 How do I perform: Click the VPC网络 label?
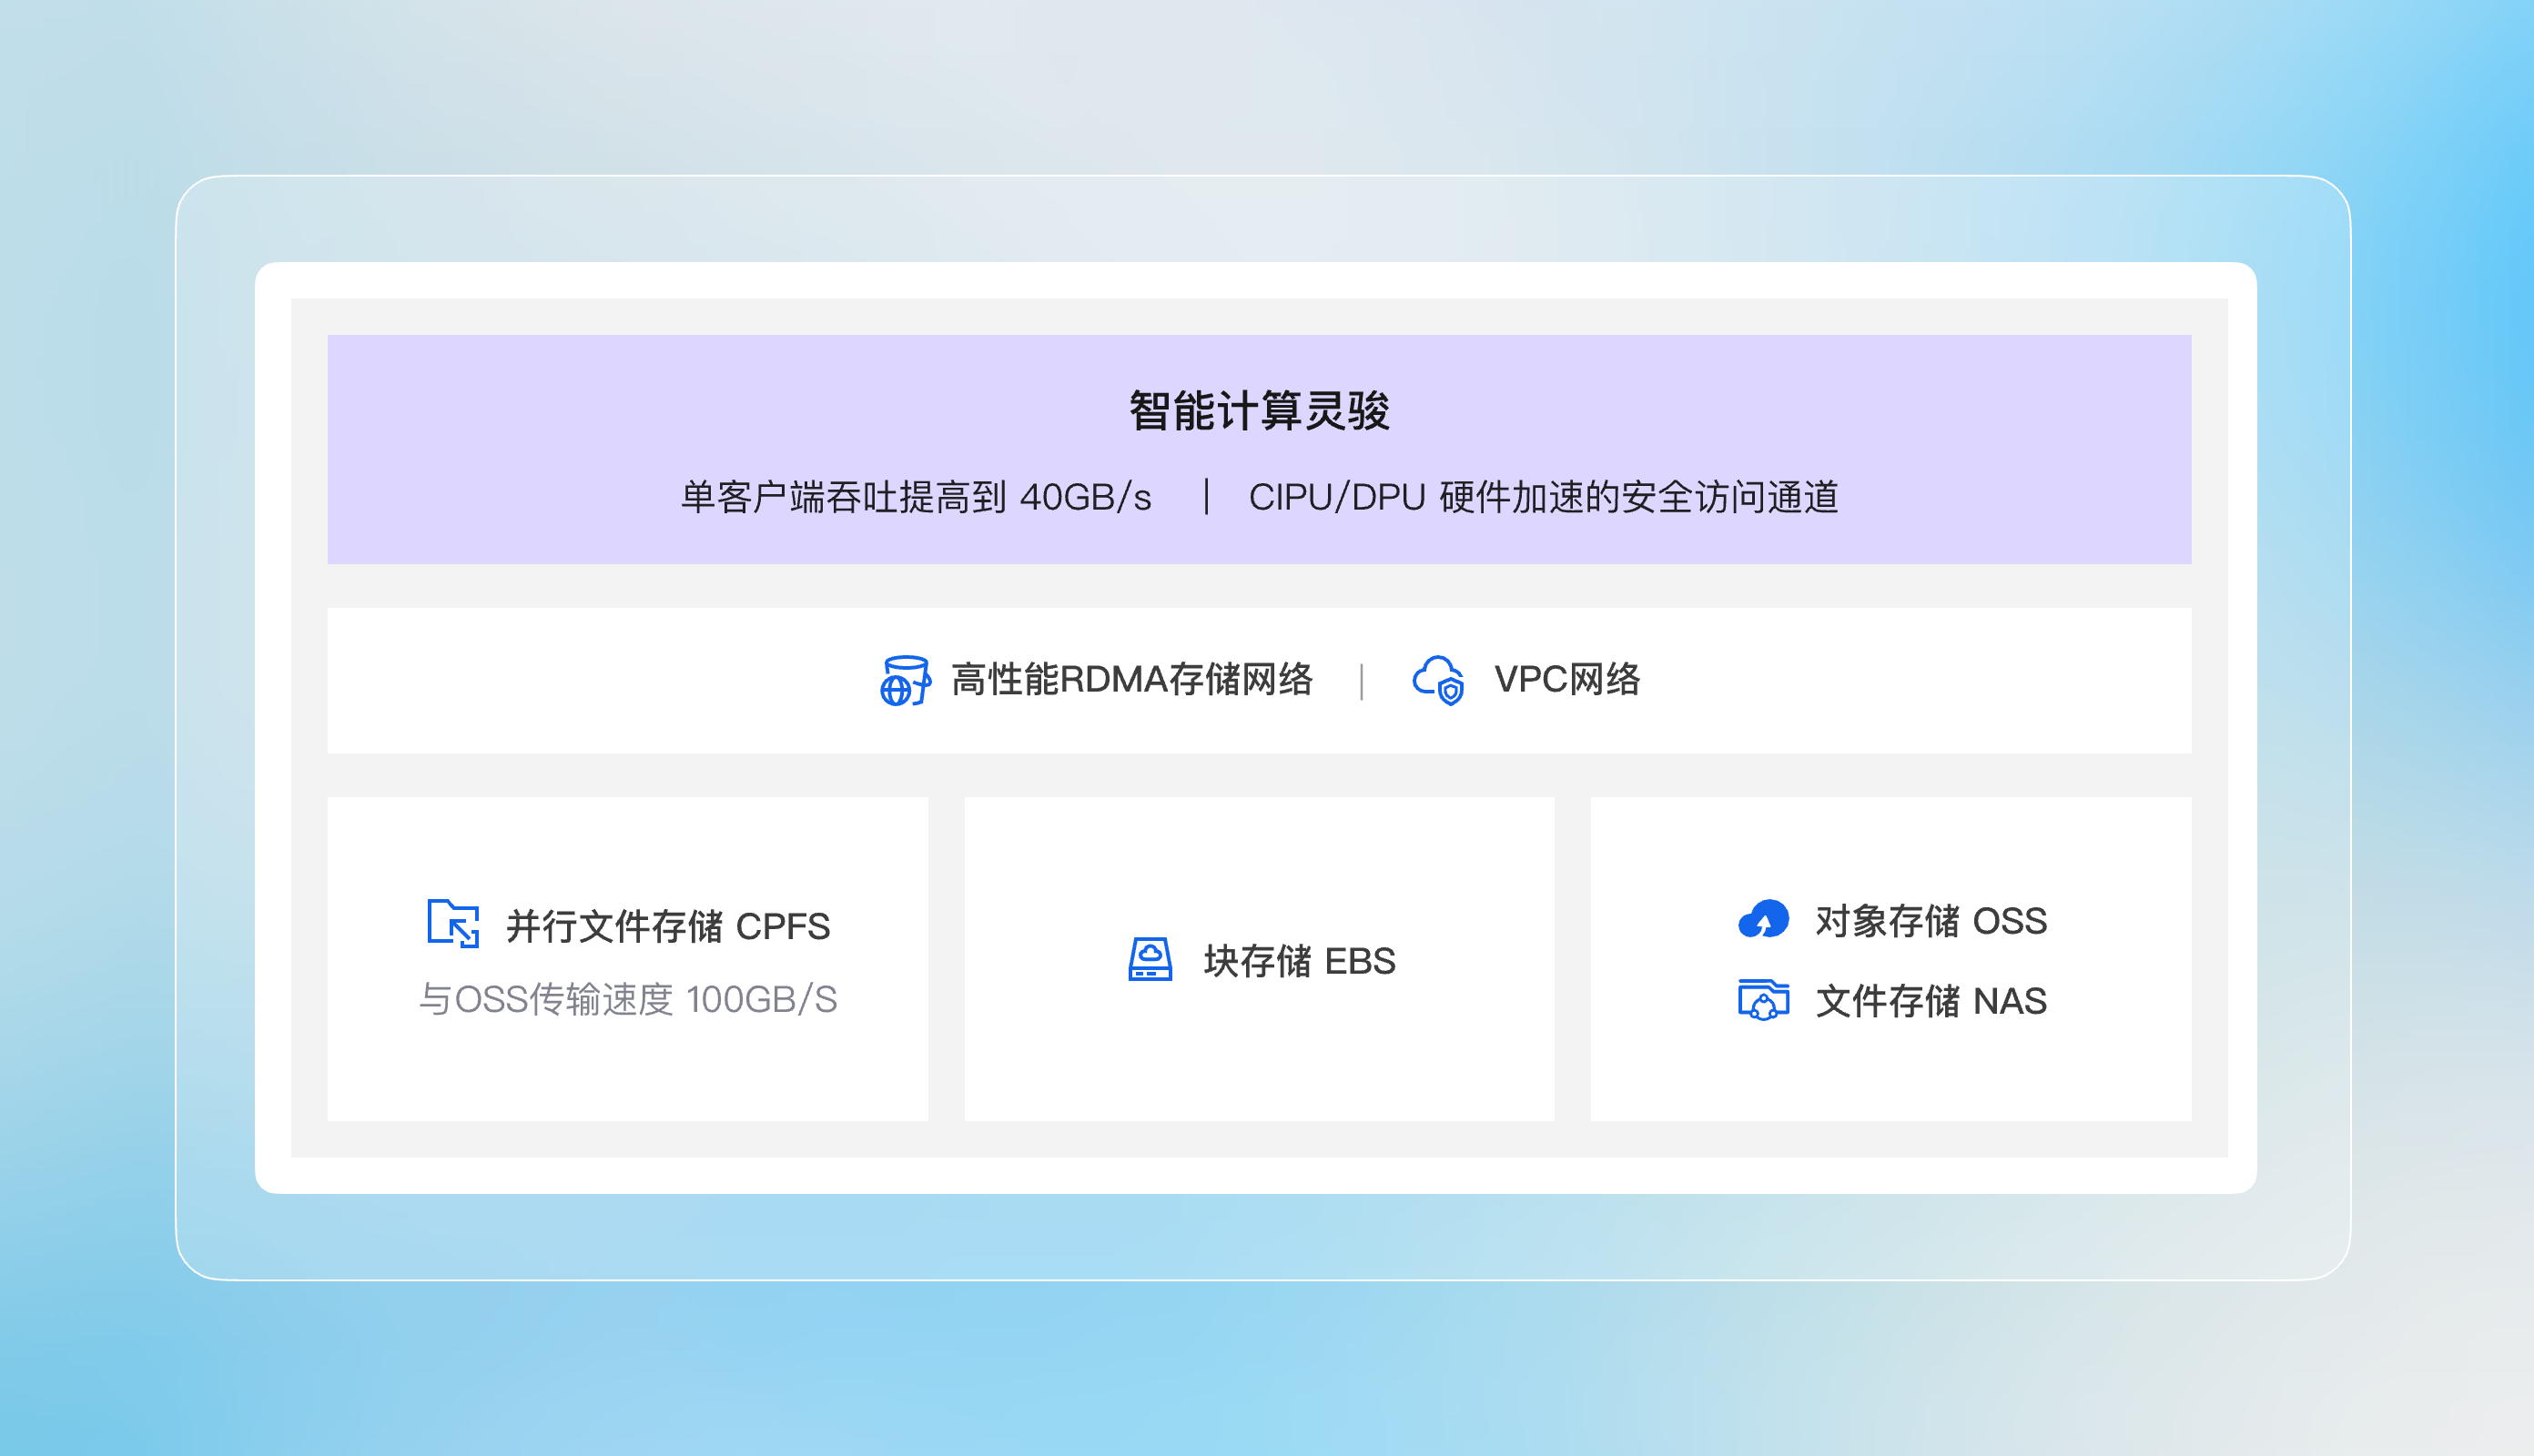point(1567,680)
